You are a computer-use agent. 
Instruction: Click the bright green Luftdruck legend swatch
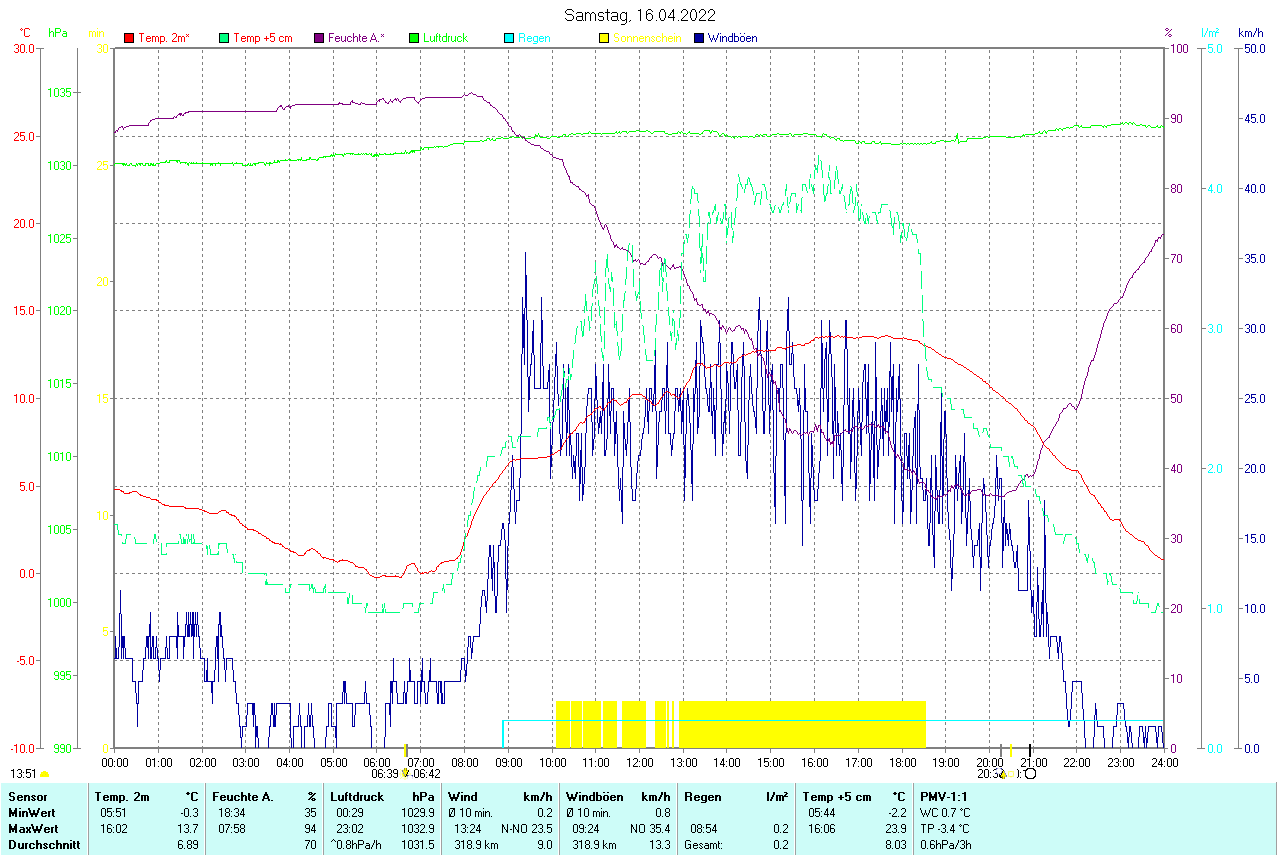click(414, 38)
